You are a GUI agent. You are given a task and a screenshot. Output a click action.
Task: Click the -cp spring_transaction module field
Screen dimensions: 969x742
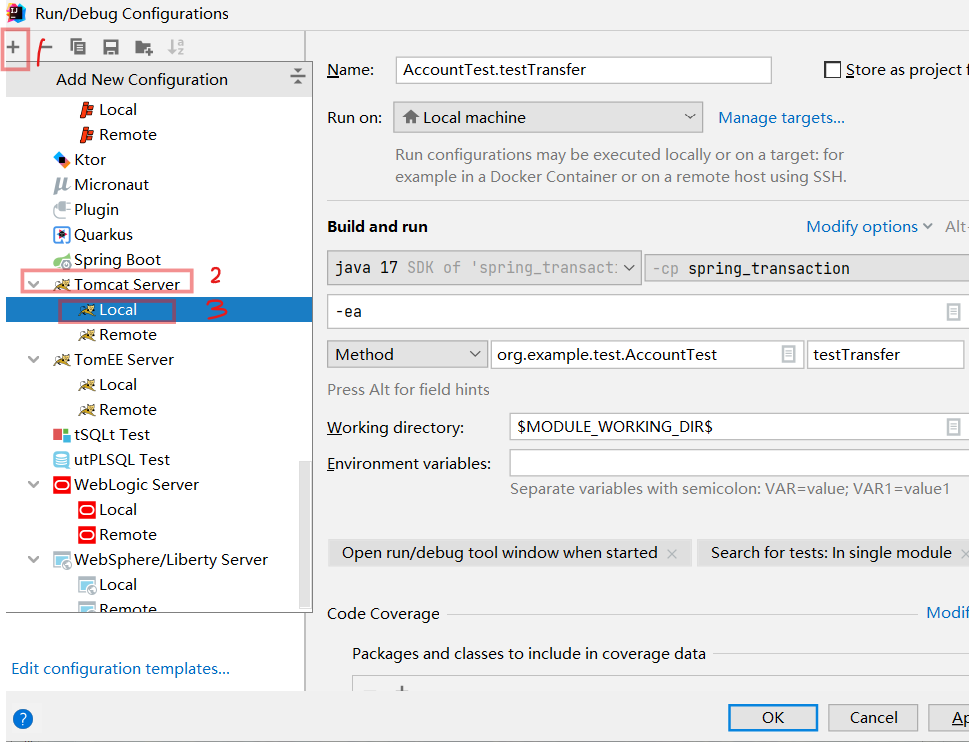click(x=806, y=268)
